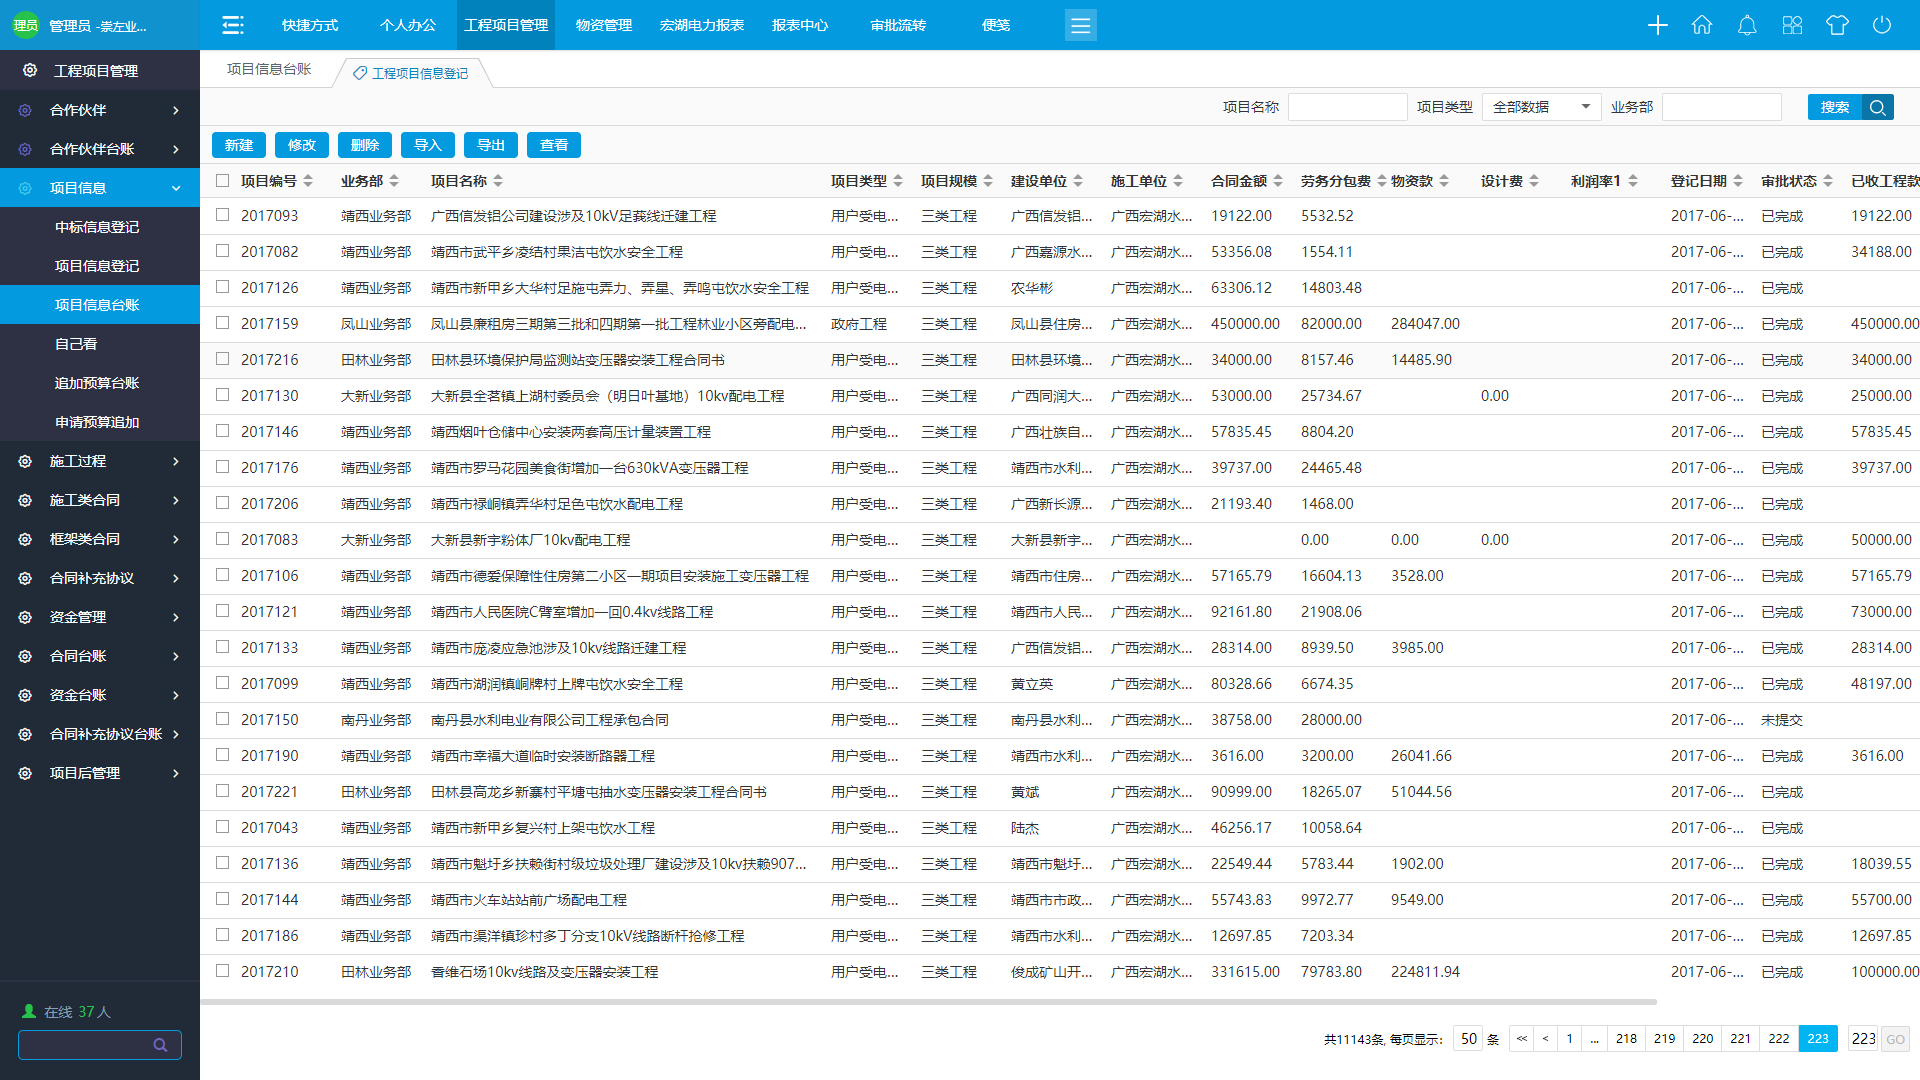Click the 新建 button
Screen dimensions: 1920x1080
[239, 145]
